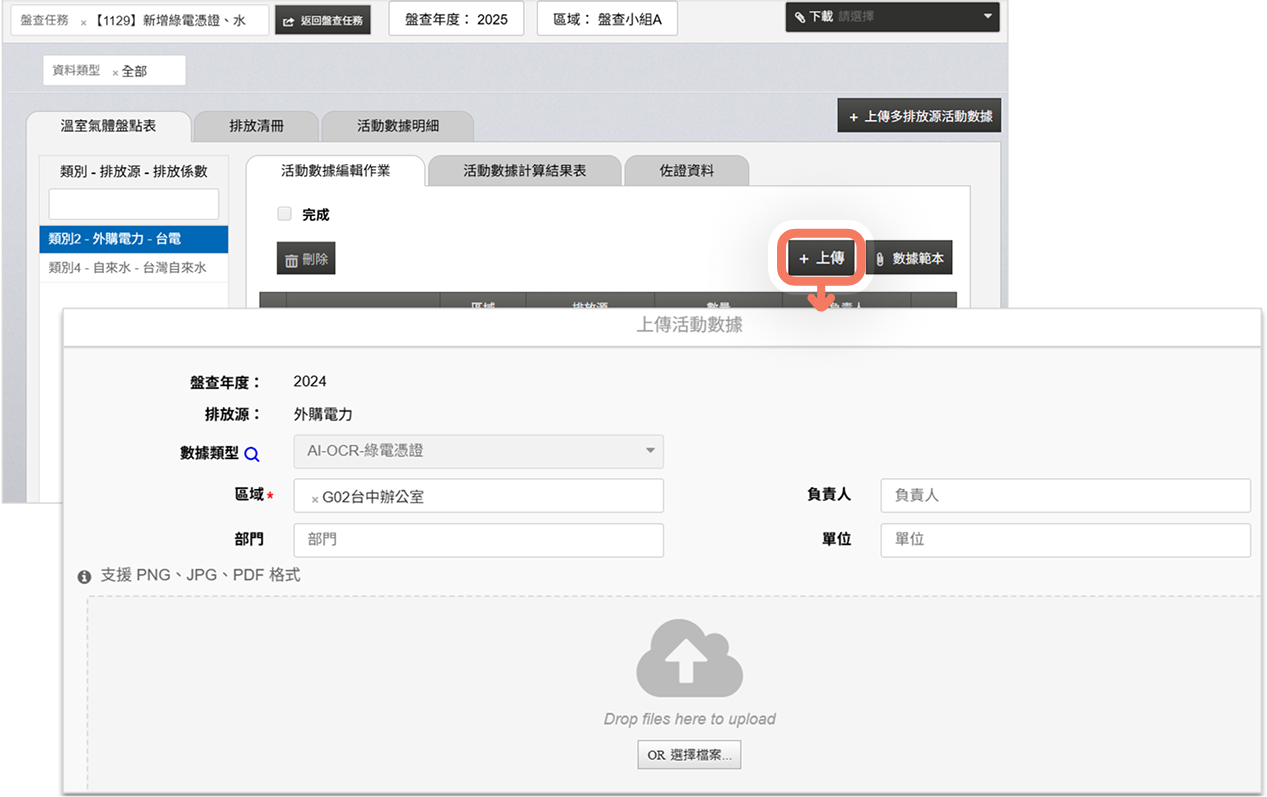Click the magnifier icon beside 數據類型
This screenshot has width=1267, height=797.
[252, 454]
